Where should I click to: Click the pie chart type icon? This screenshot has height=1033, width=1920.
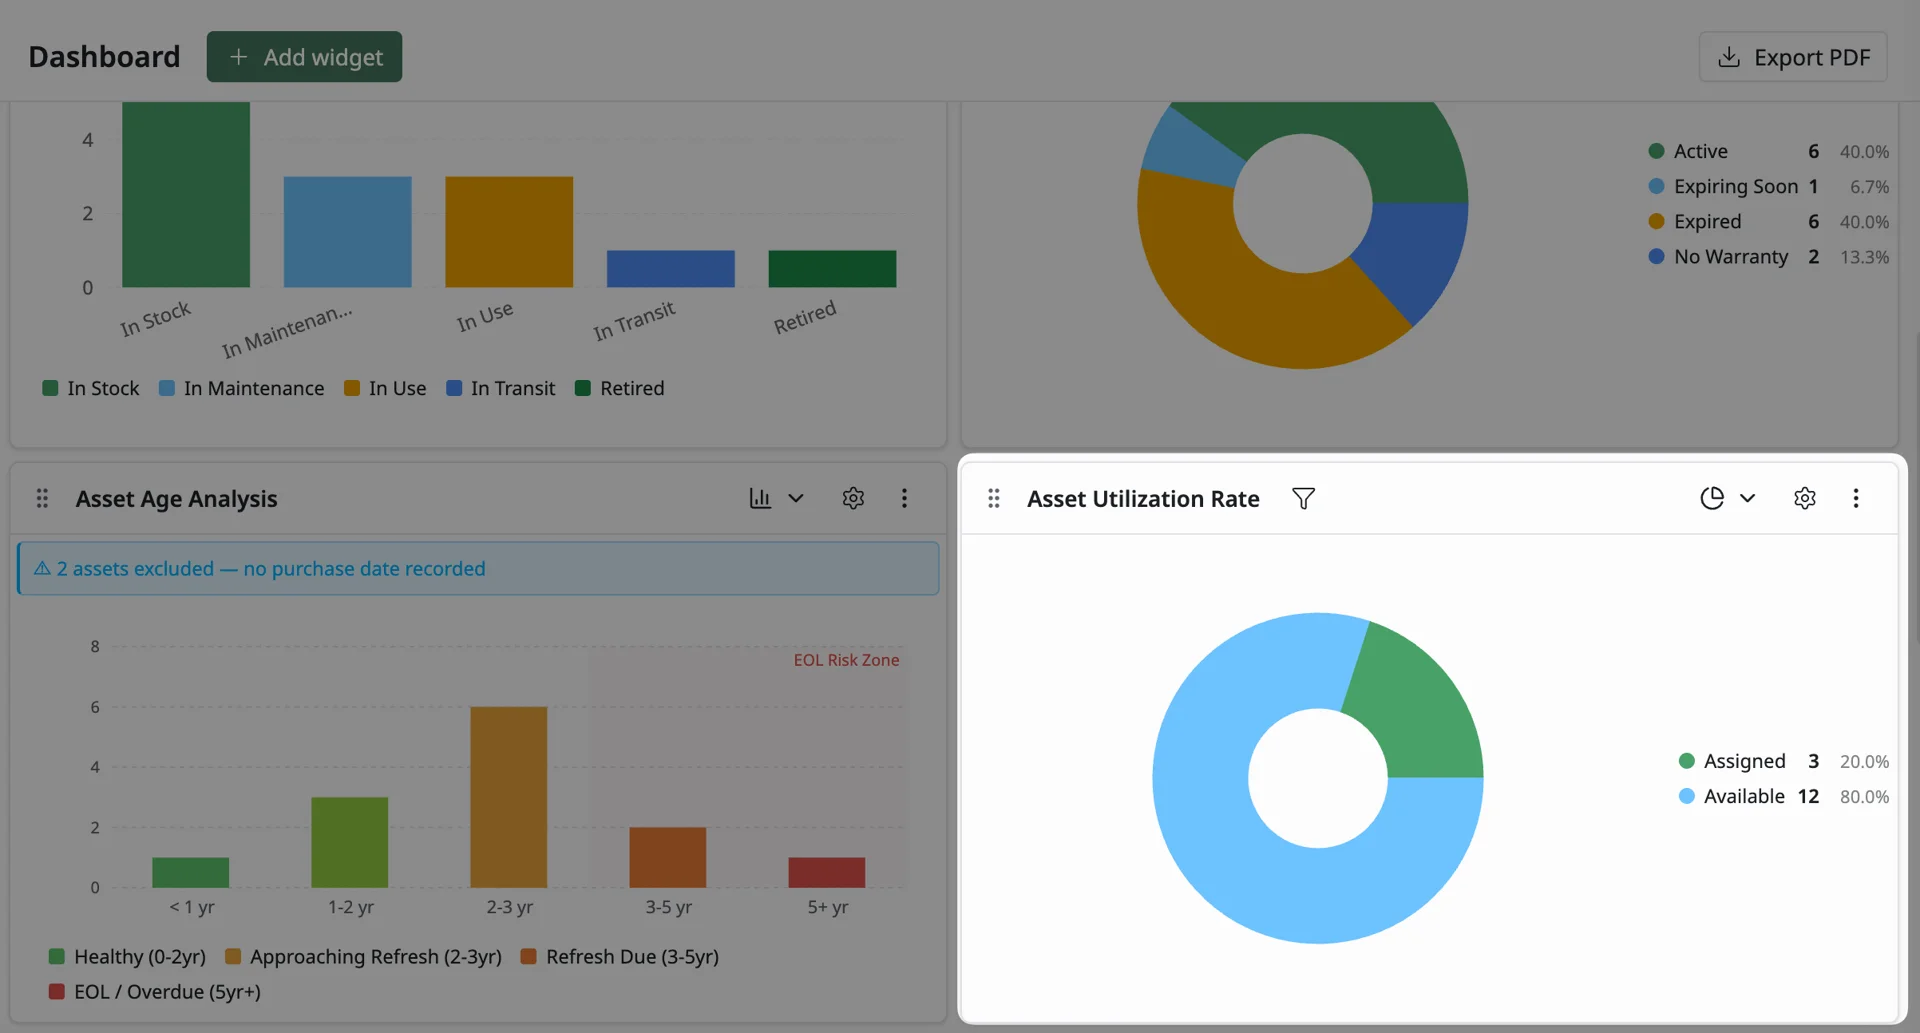pos(1712,498)
